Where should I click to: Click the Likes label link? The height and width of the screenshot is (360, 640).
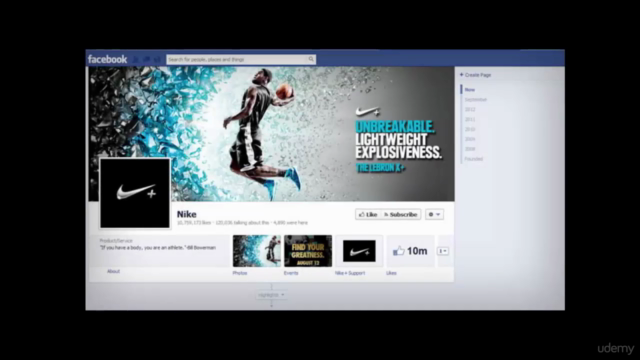point(391,273)
